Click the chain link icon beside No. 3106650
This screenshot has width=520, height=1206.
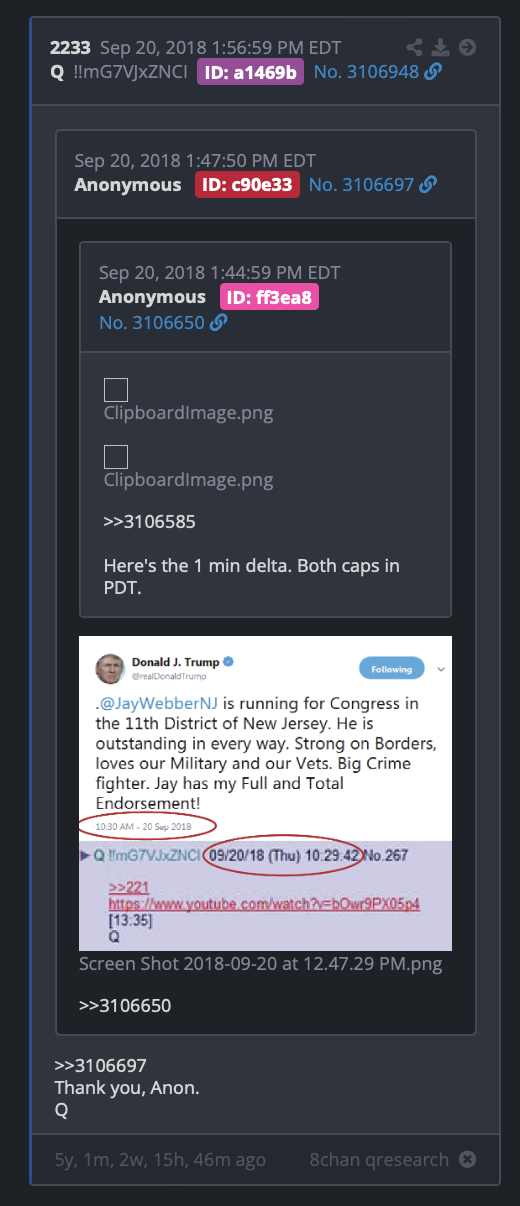tap(218, 322)
